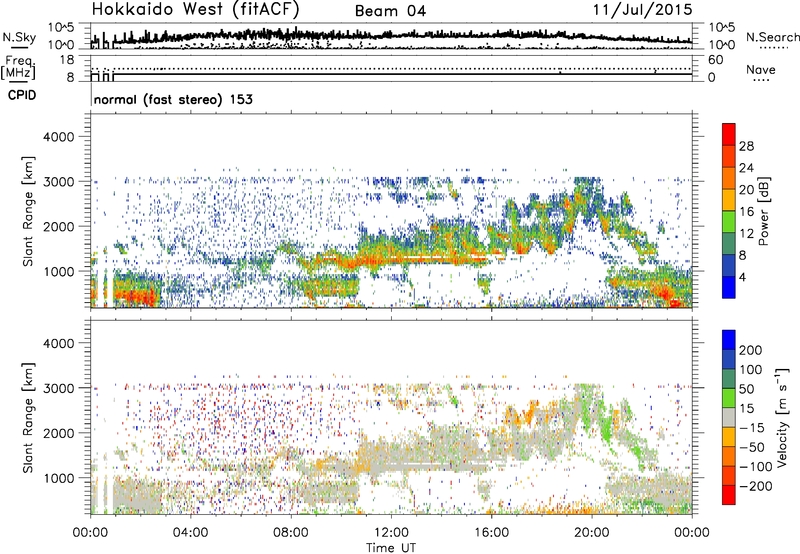Click the "Nave" legend label
800x554 pixels.
click(761, 69)
